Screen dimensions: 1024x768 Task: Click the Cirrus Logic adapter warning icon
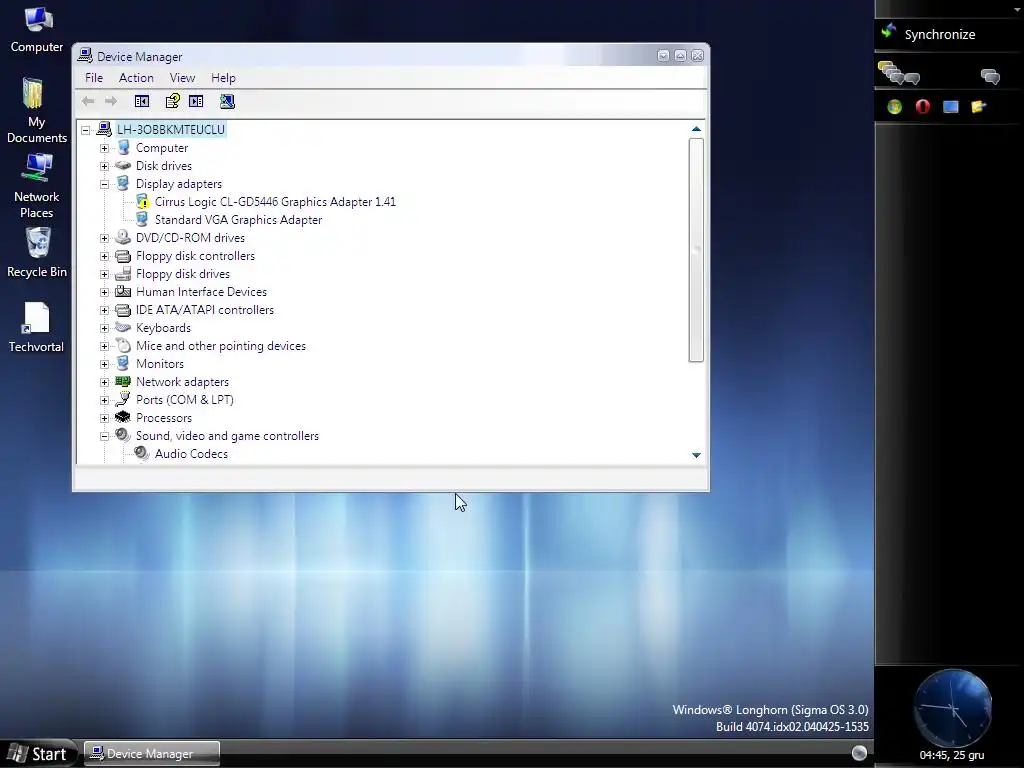(142, 202)
